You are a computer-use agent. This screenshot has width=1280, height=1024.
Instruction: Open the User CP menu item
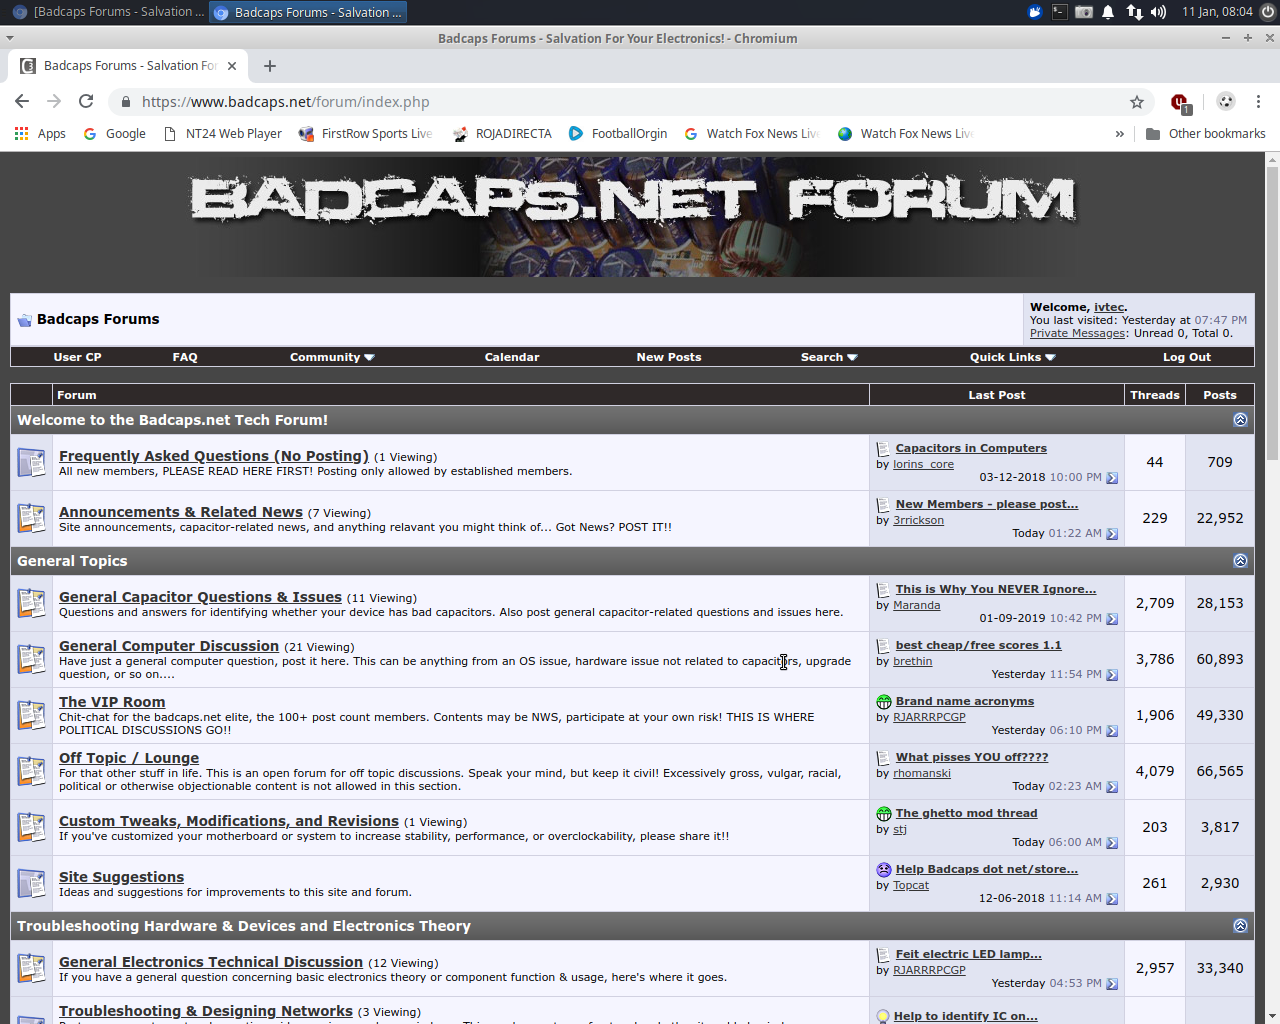coord(77,357)
